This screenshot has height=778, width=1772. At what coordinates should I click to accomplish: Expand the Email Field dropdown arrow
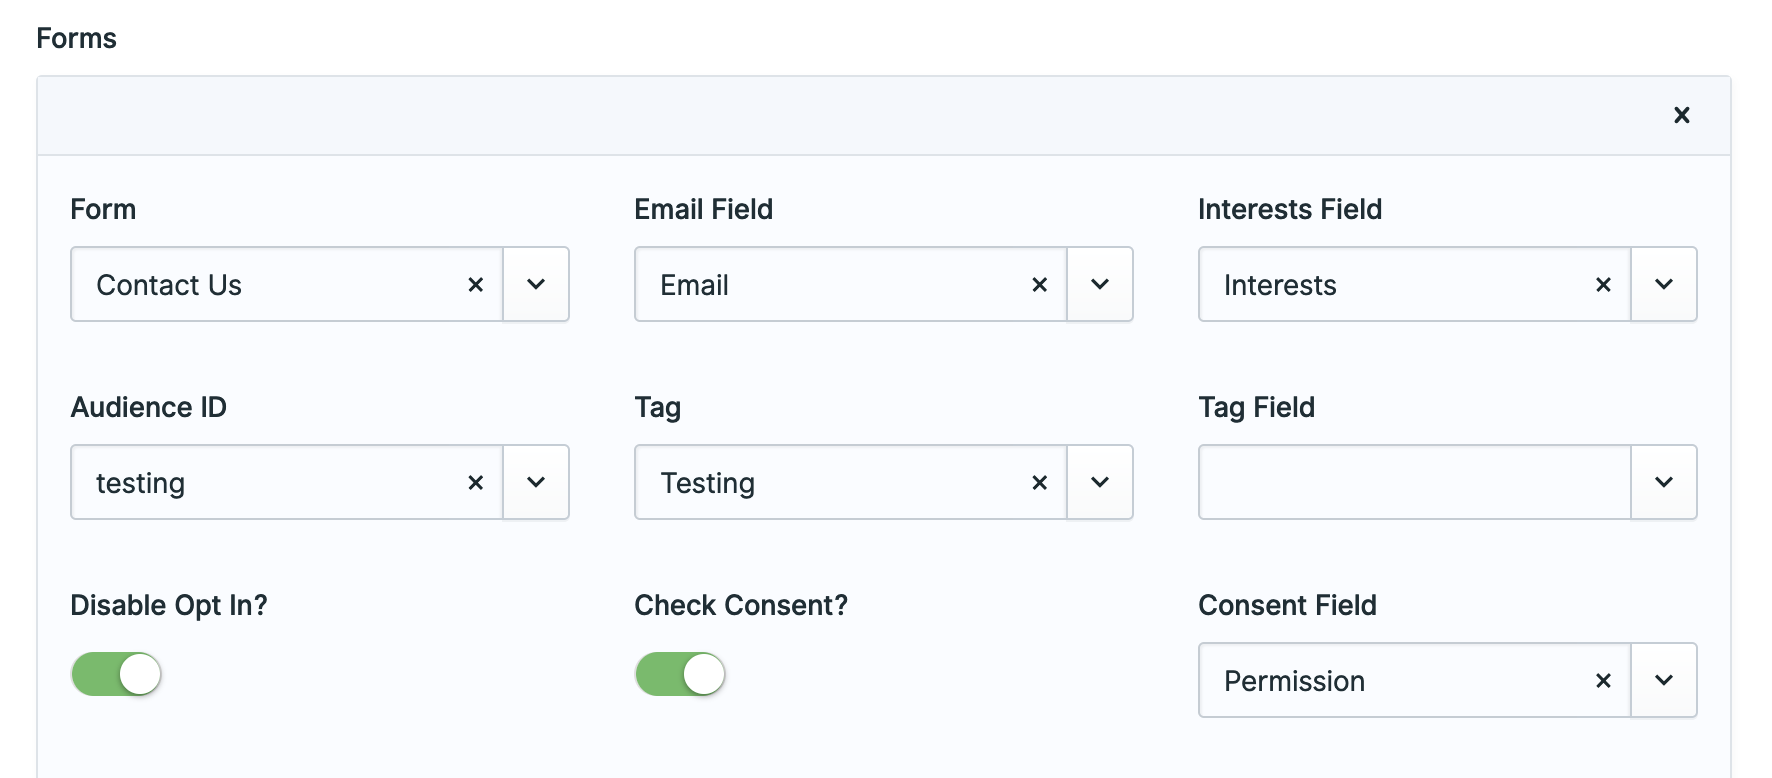1100,285
